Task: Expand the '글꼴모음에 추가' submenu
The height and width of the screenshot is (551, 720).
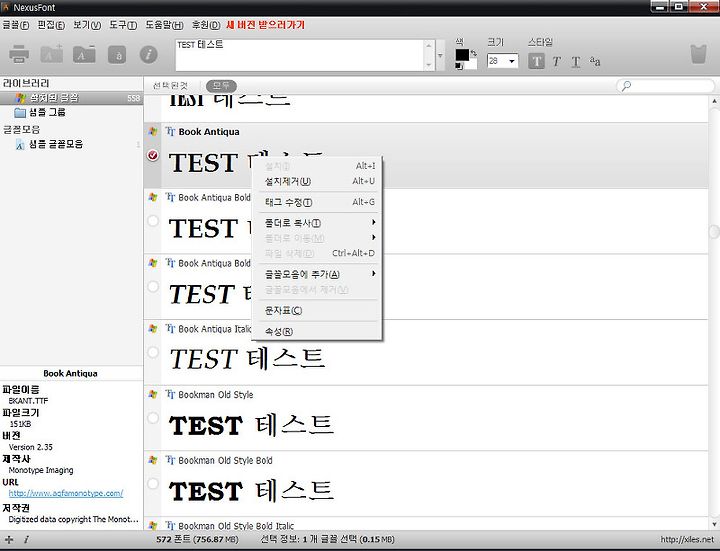Action: point(318,274)
